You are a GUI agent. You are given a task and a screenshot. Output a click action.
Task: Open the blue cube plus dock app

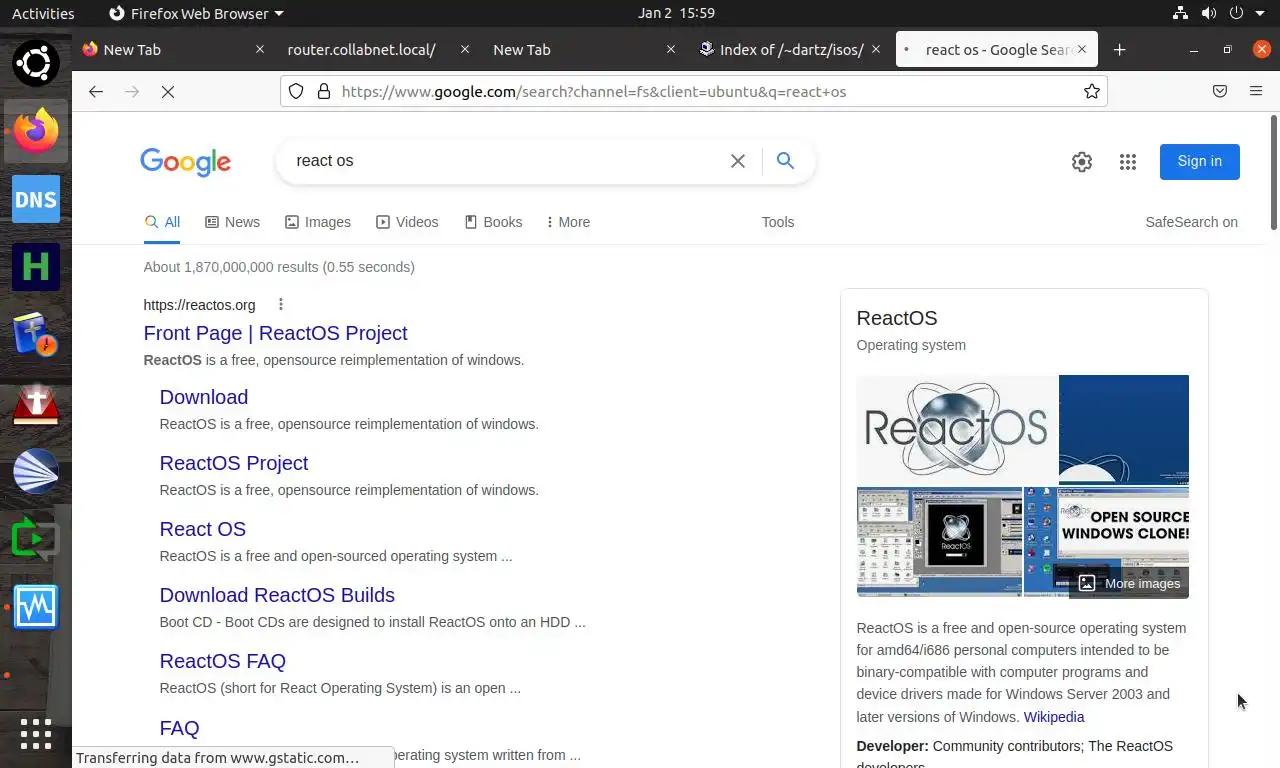(x=36, y=335)
